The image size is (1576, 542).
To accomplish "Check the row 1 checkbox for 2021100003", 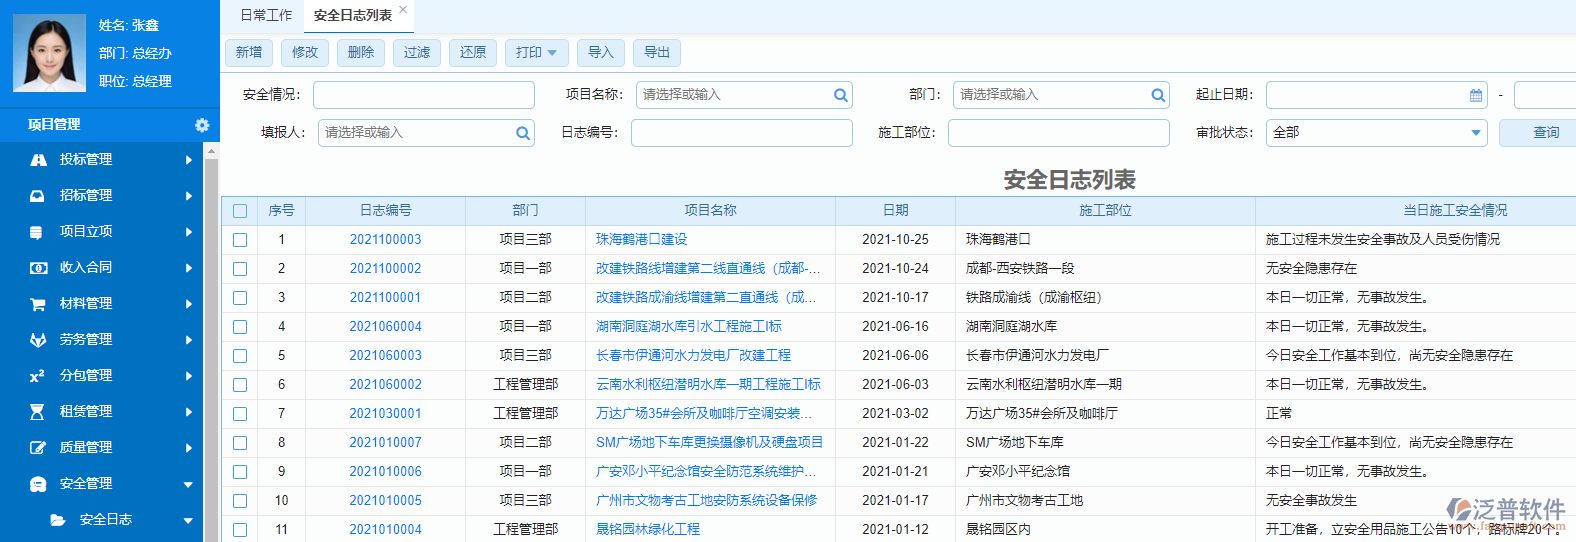I will pos(240,240).
